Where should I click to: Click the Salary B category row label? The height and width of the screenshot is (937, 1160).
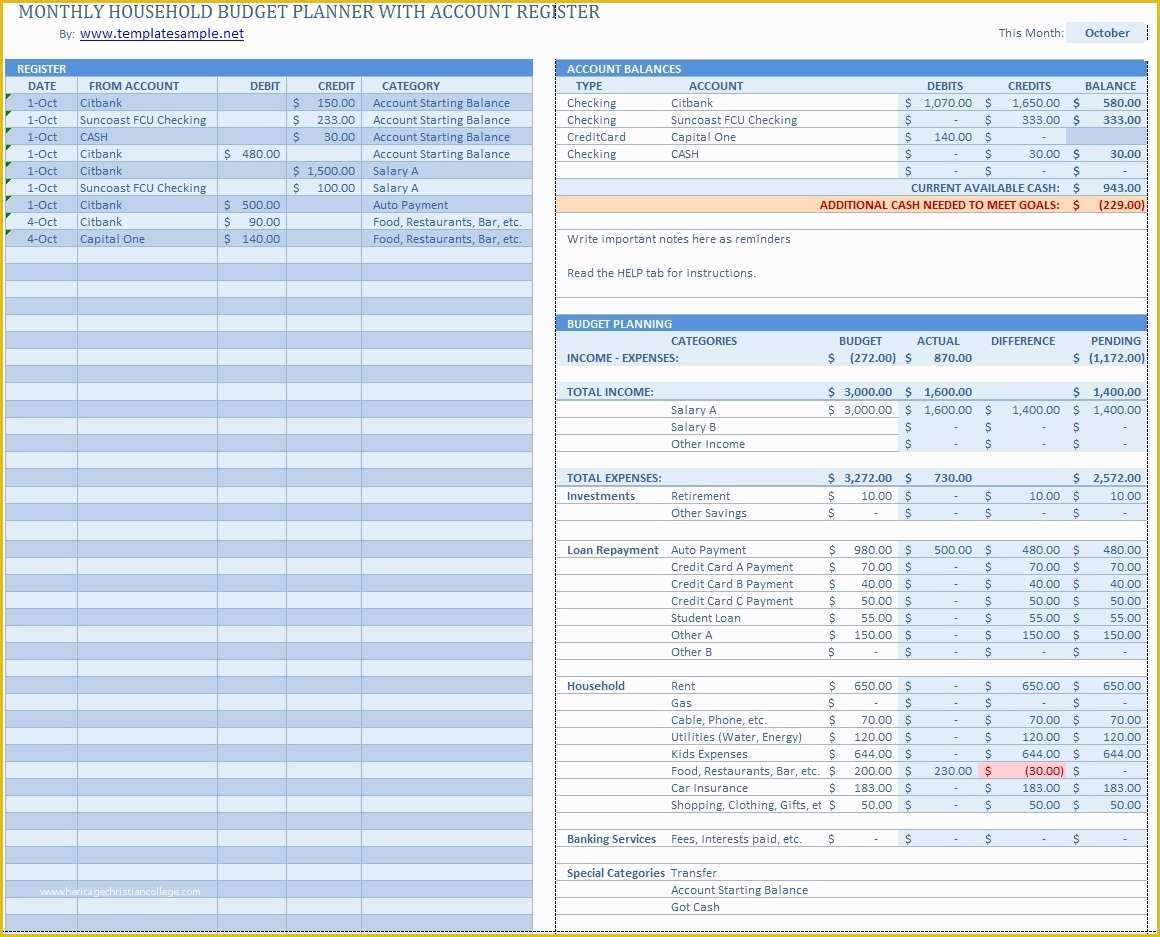(693, 427)
